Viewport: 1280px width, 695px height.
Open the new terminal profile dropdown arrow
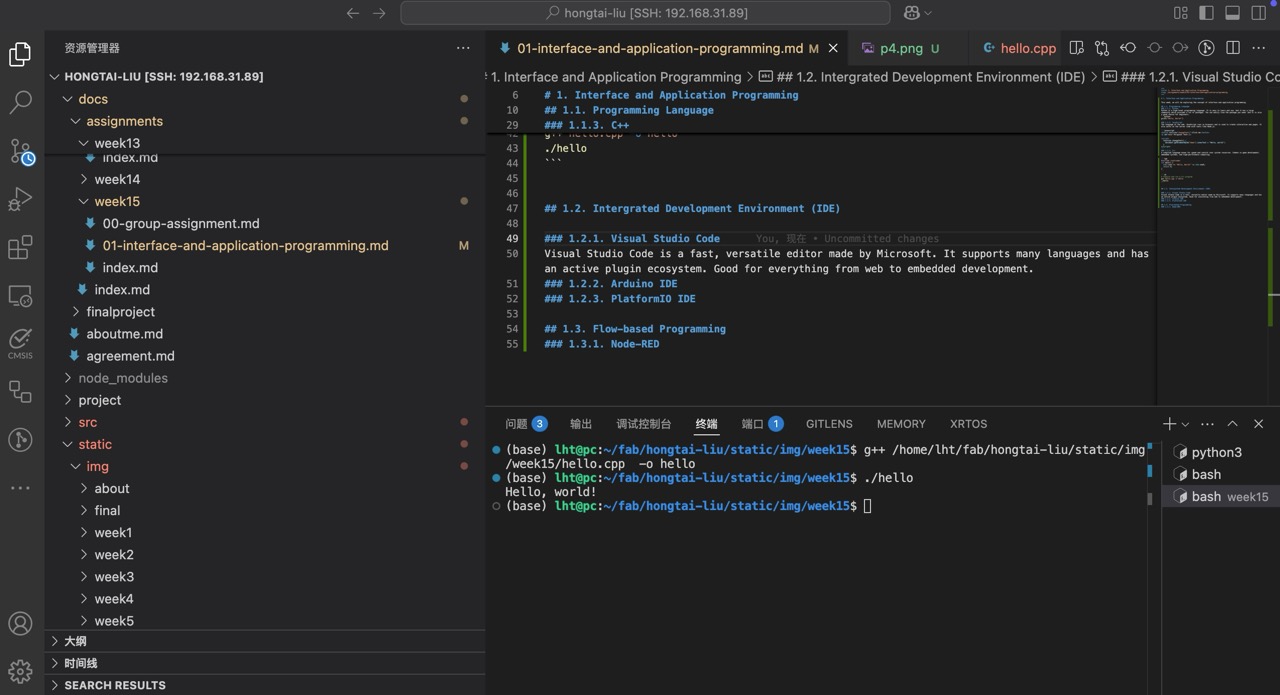(1185, 424)
